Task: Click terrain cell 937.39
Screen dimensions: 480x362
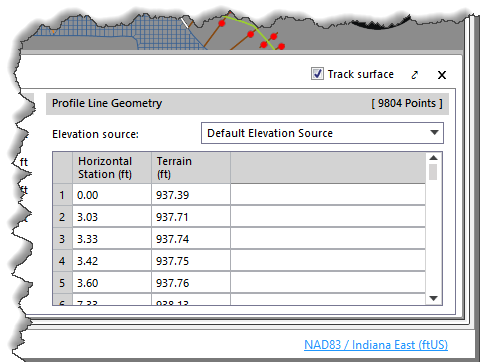Action: point(191,195)
